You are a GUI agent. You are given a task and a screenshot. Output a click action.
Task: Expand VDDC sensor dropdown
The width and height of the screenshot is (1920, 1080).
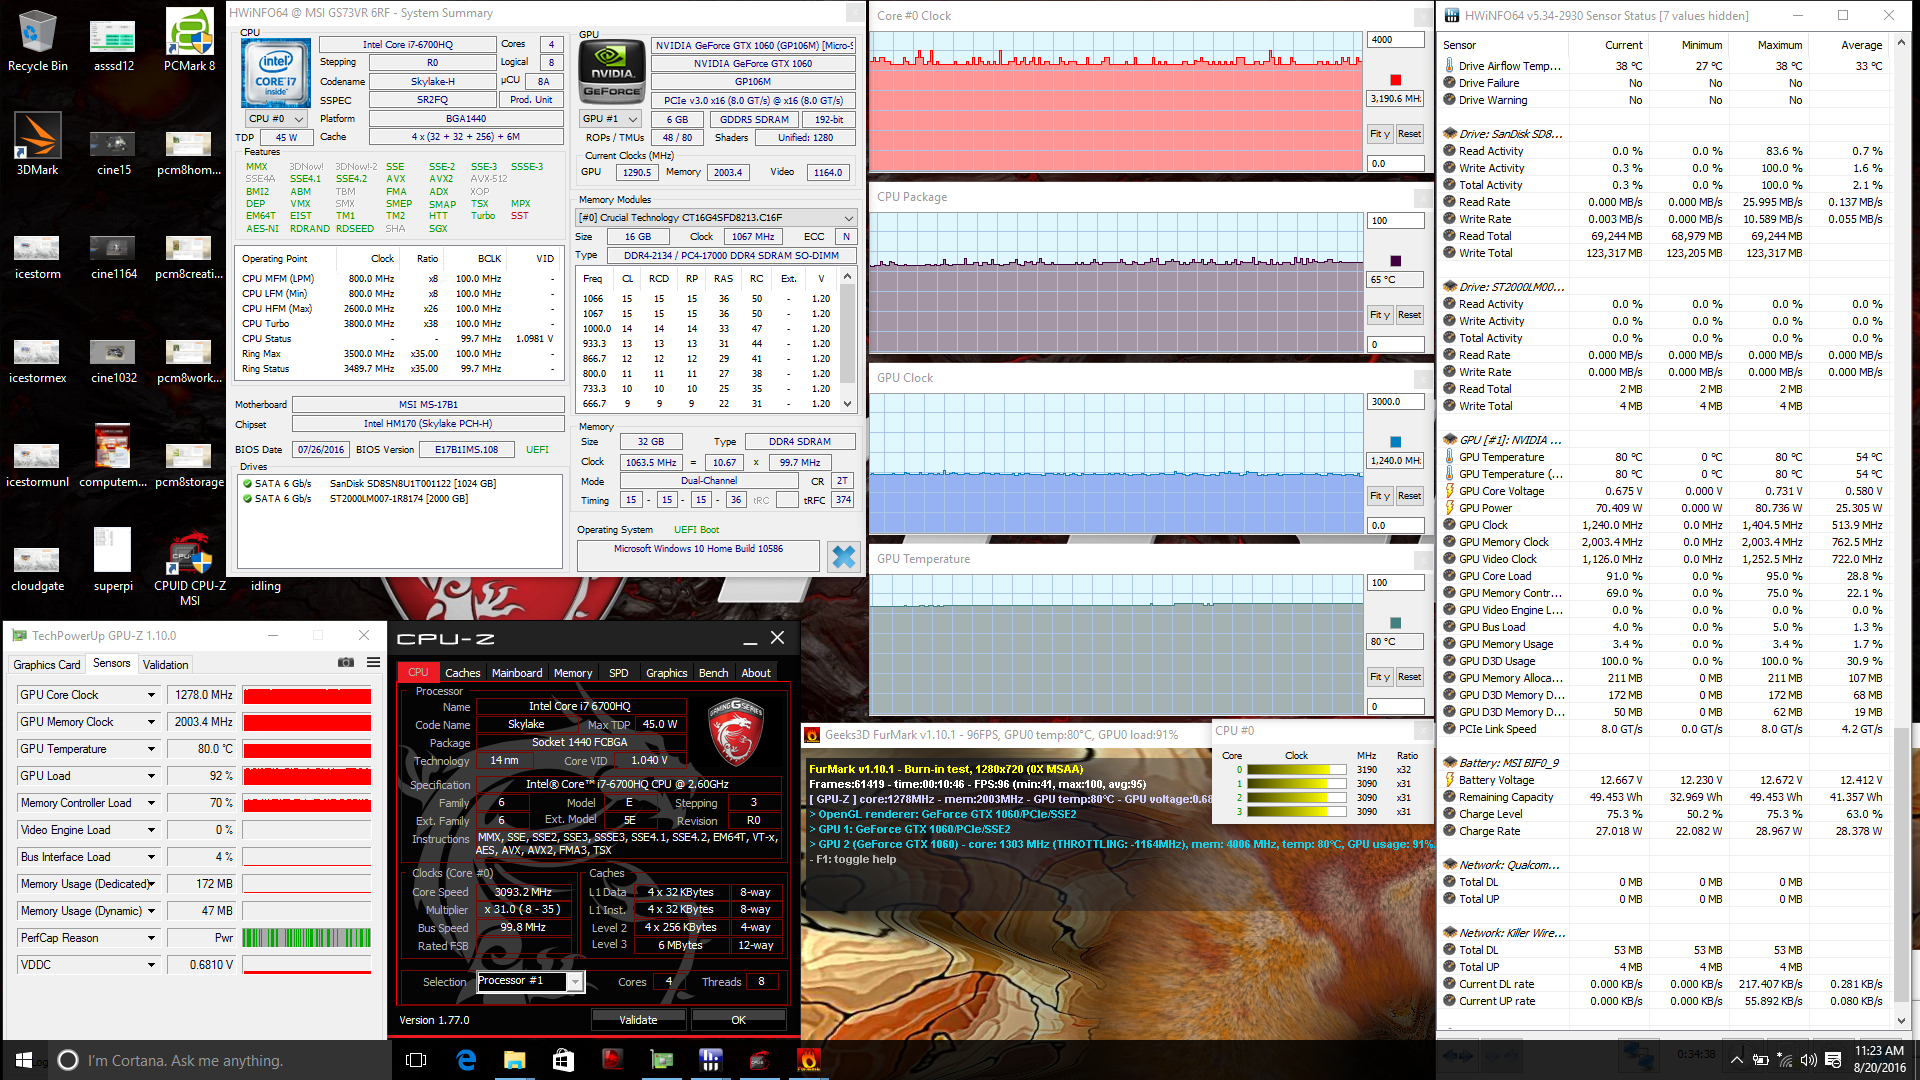pyautogui.click(x=151, y=965)
